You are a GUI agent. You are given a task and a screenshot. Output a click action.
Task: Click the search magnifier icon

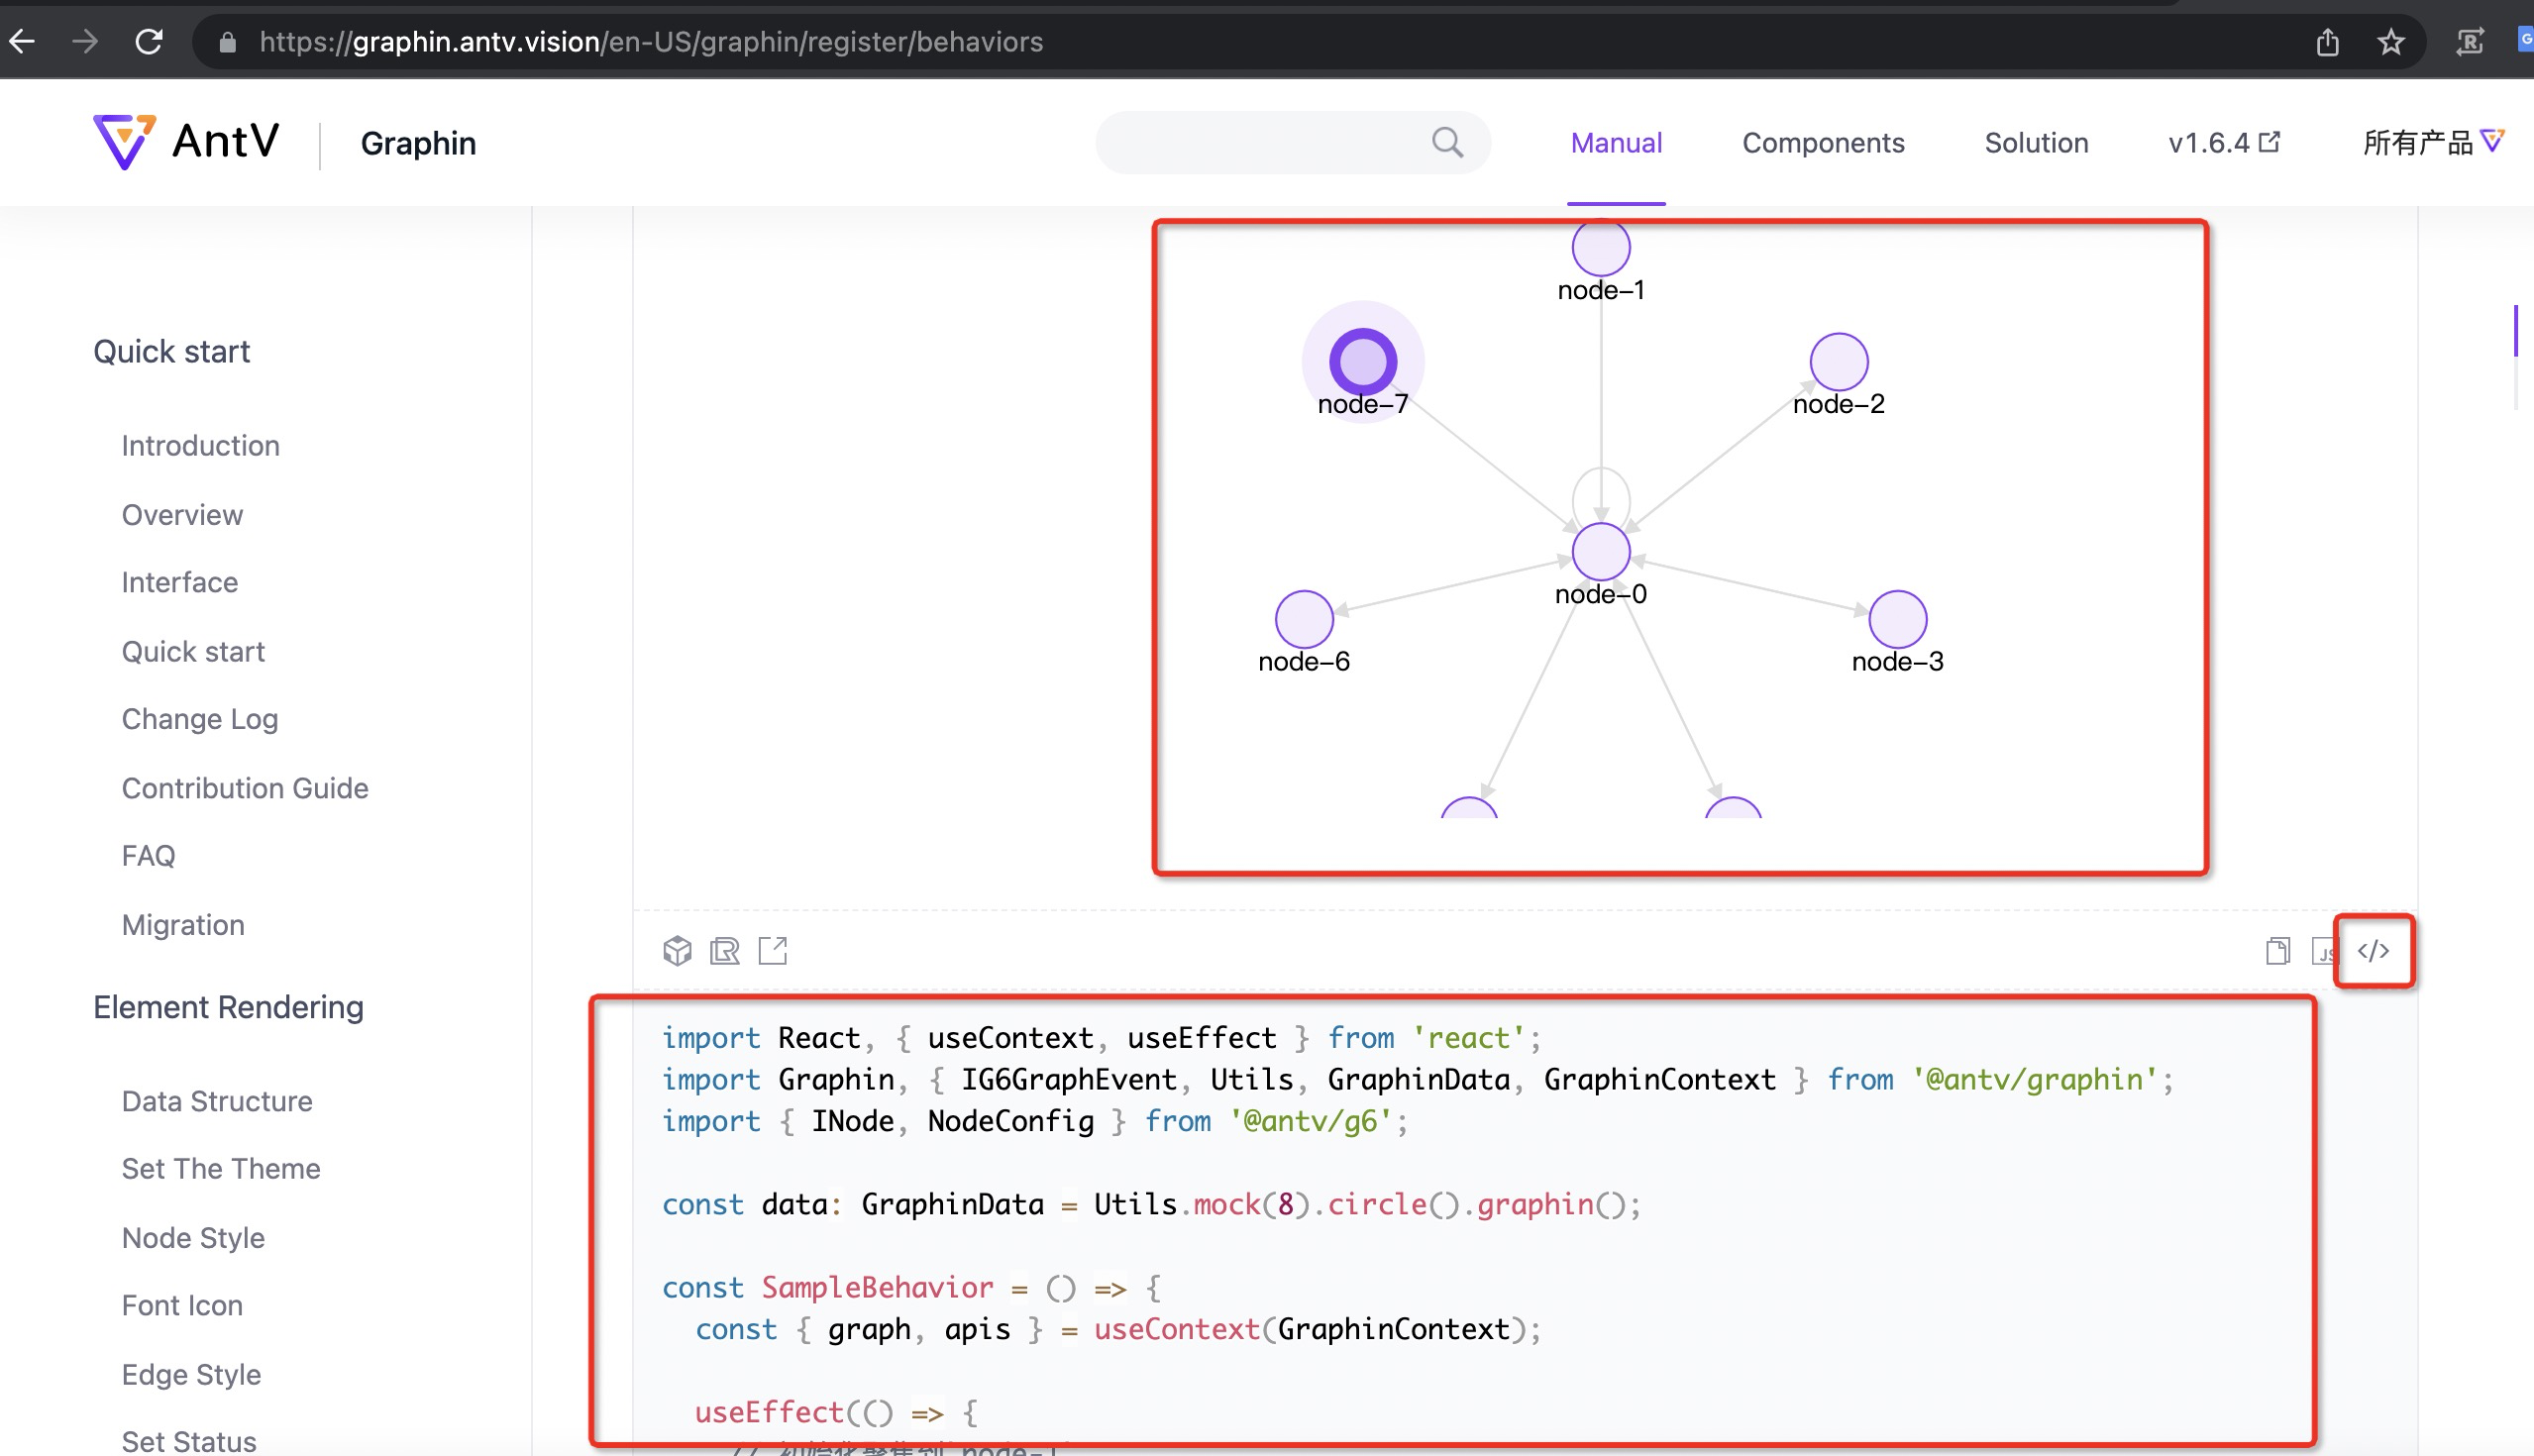tap(1446, 142)
